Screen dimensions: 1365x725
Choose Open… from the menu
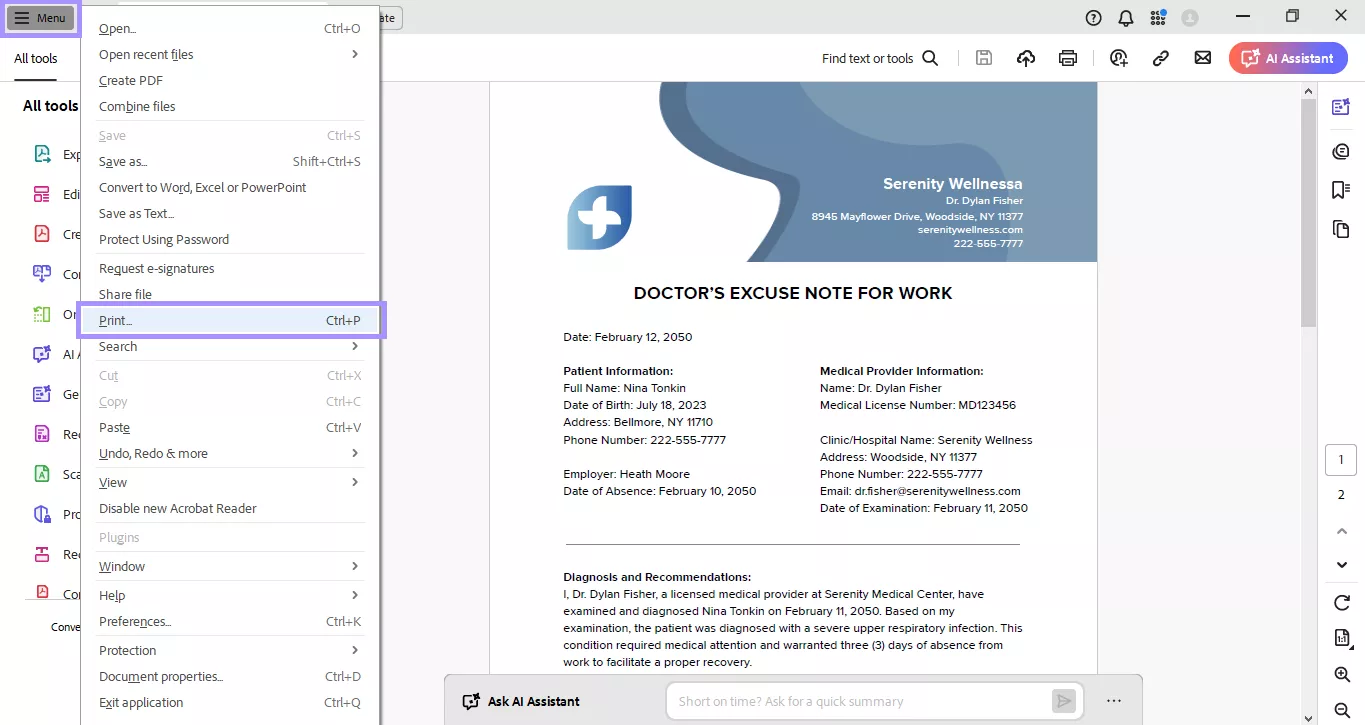(230, 28)
